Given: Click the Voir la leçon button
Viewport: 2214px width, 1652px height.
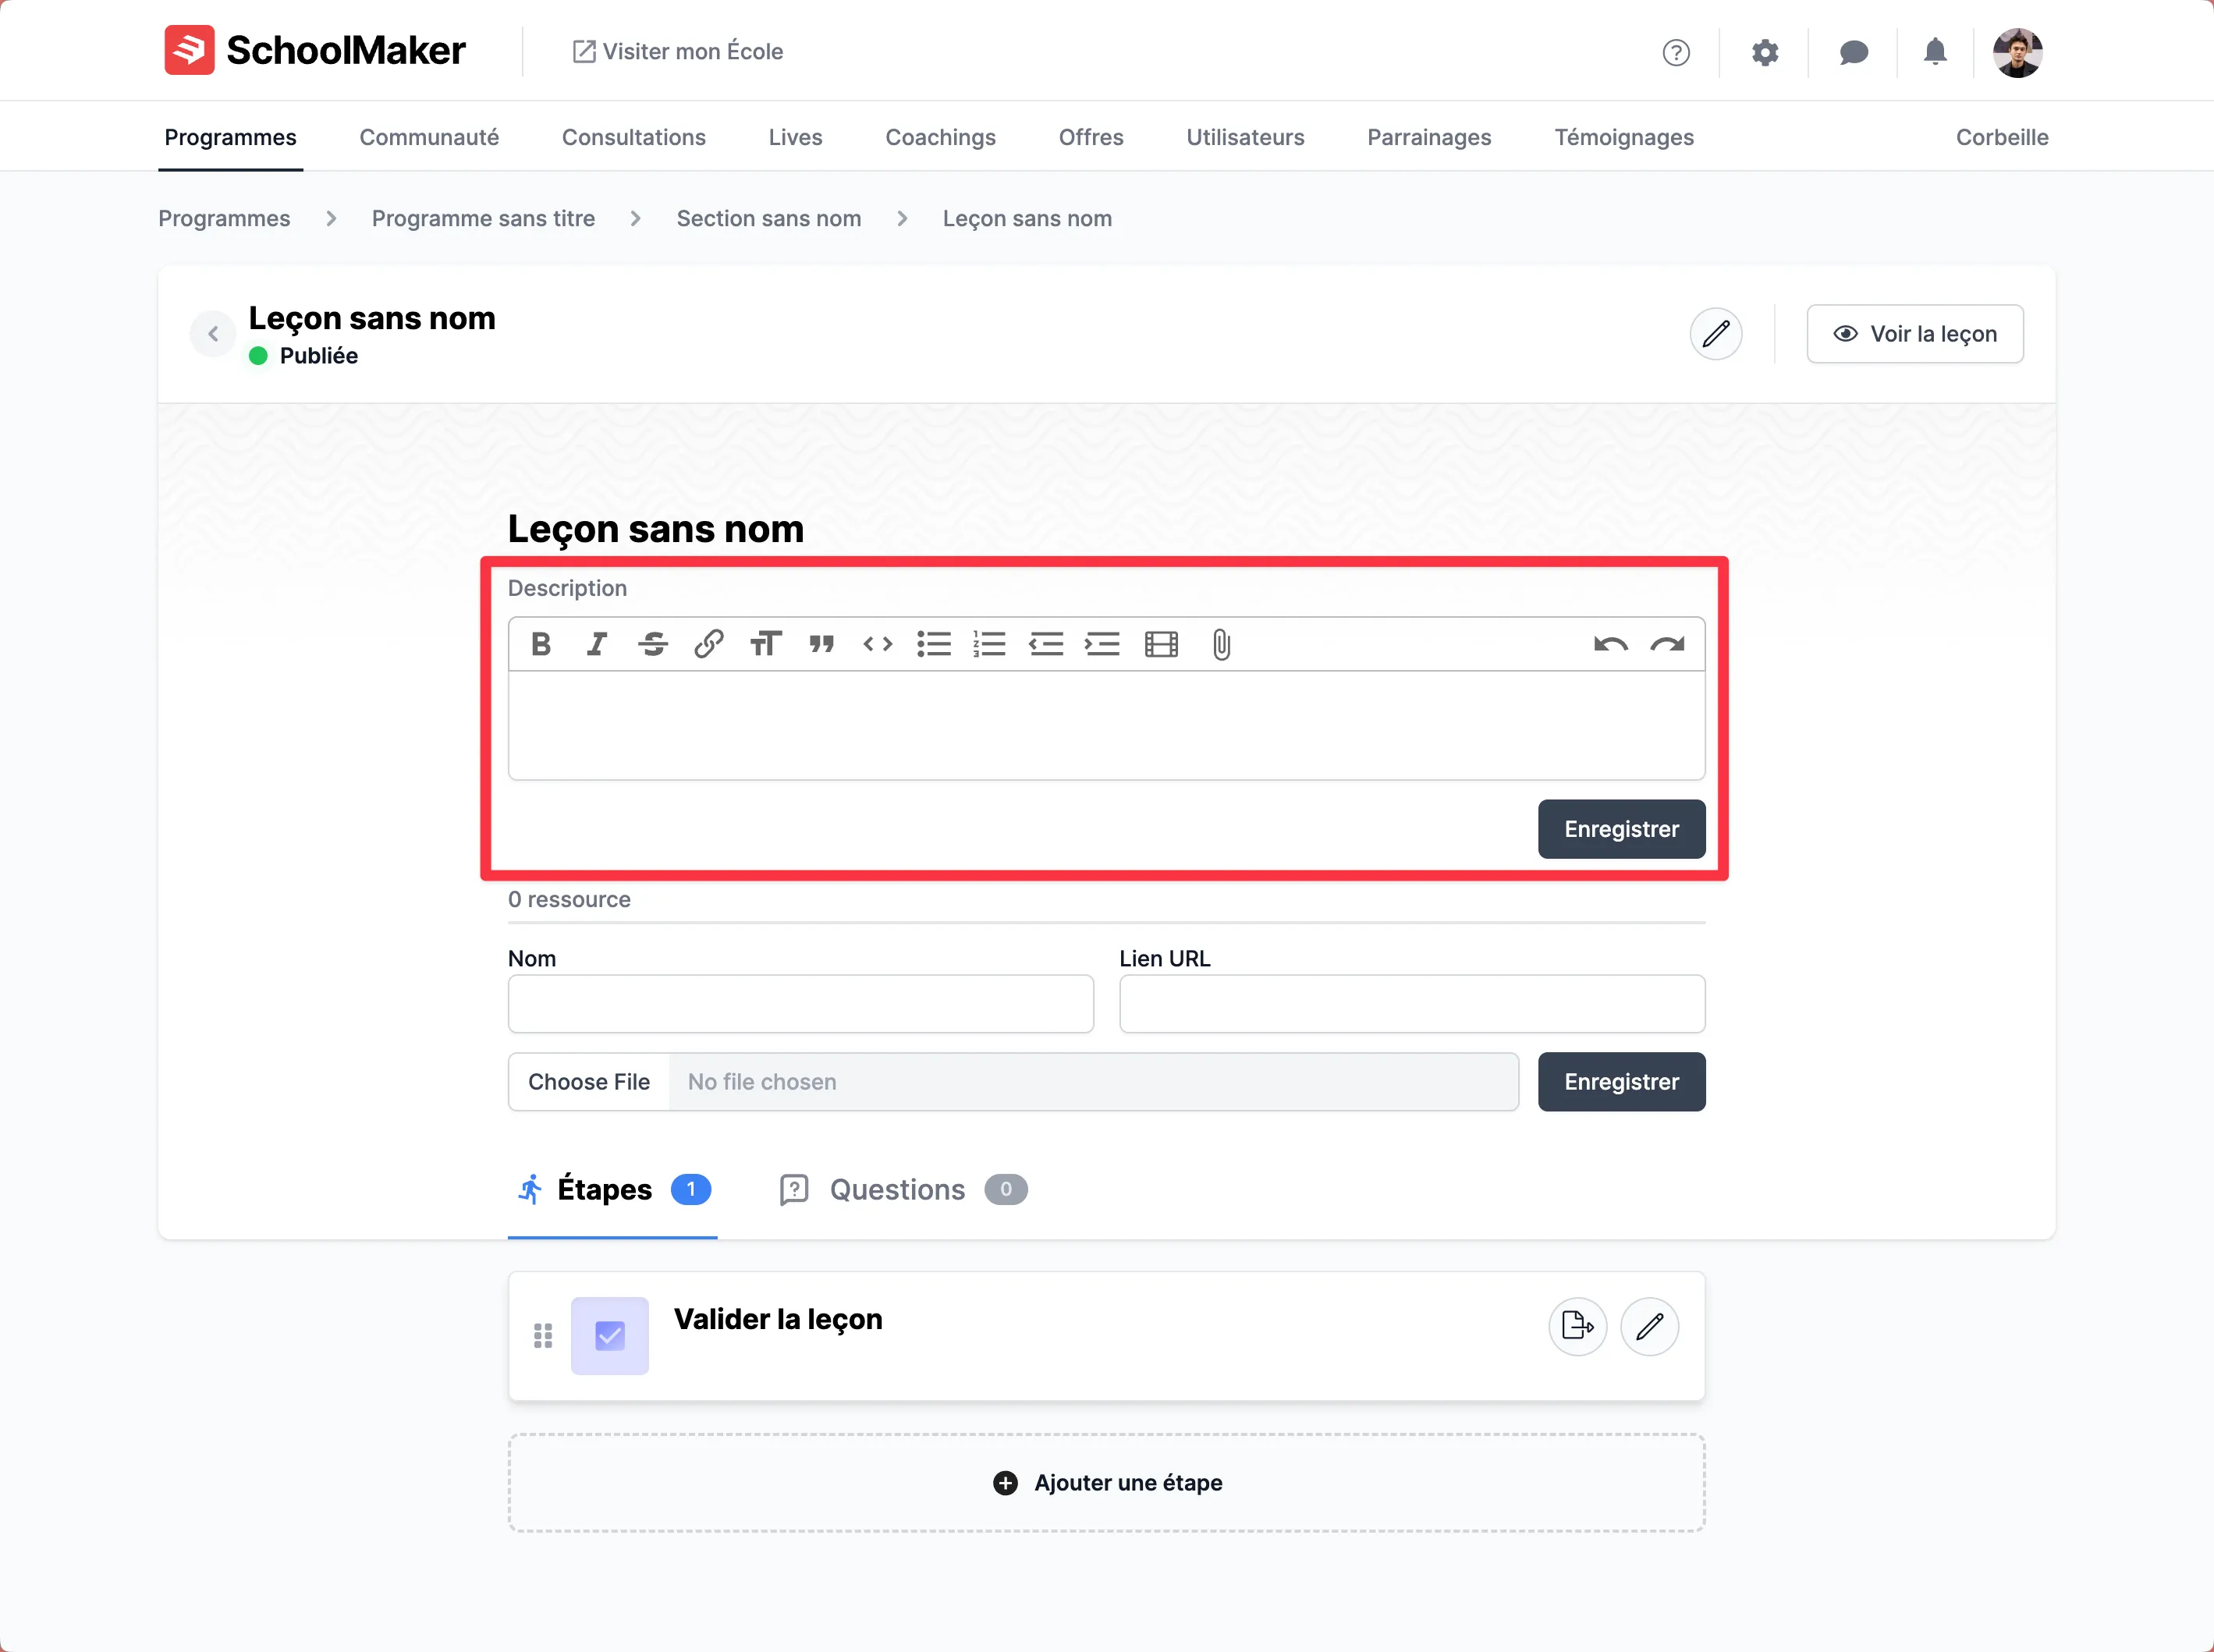Looking at the screenshot, I should pos(1914,334).
